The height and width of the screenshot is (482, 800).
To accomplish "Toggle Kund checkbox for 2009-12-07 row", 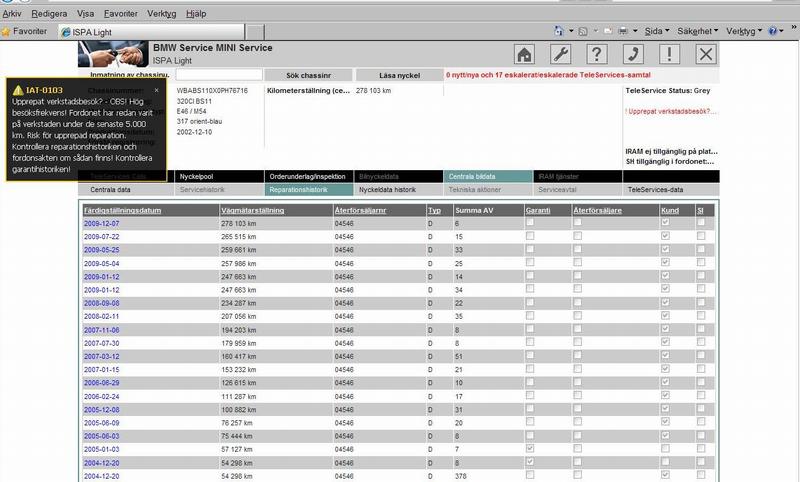I will tap(665, 223).
